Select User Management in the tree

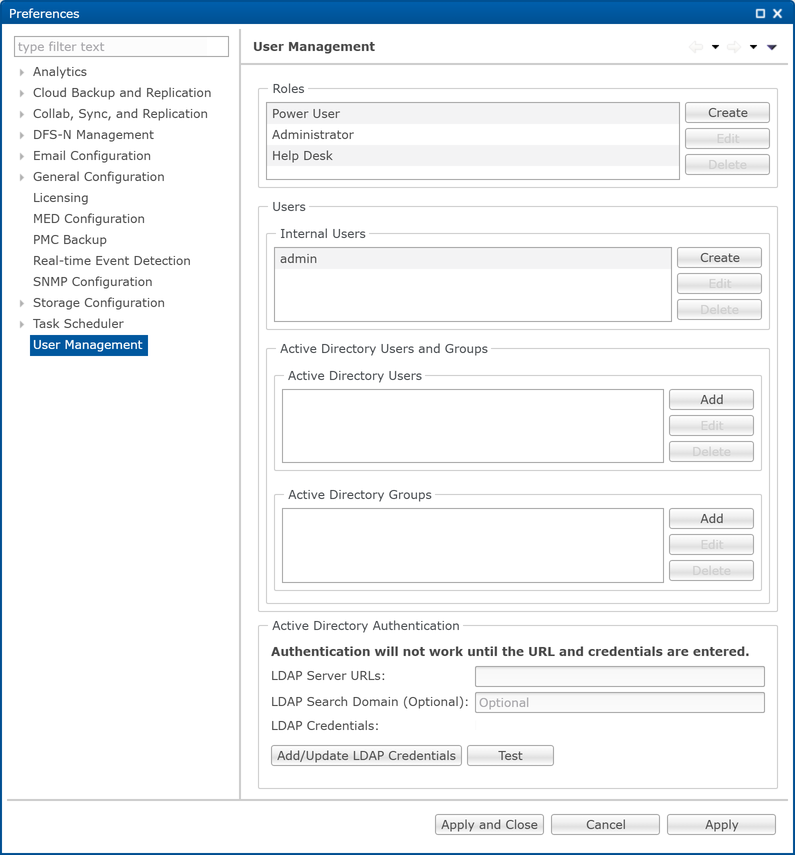(x=88, y=345)
